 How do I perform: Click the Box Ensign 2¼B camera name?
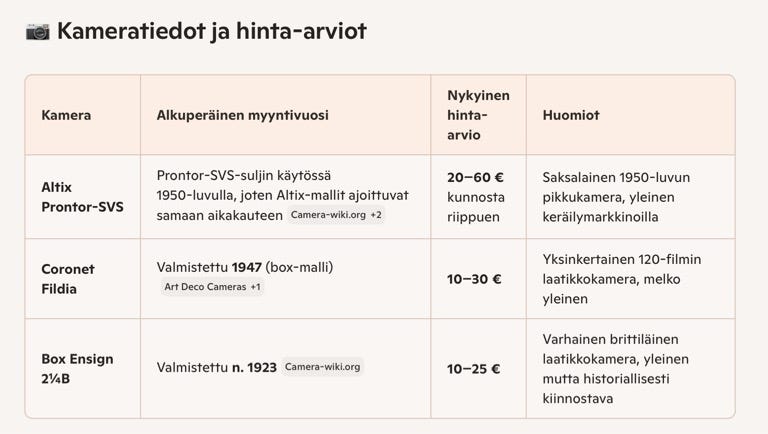coord(77,368)
